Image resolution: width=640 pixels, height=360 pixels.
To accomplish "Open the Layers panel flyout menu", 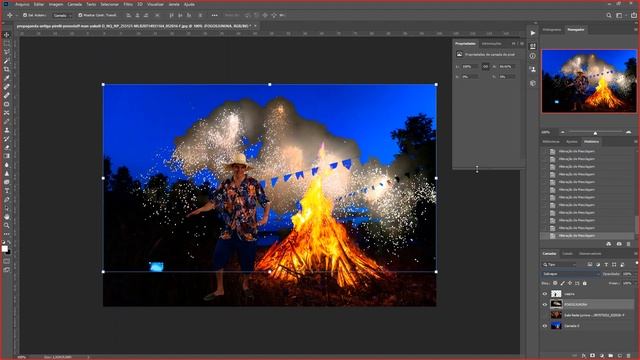I will tap(636, 254).
